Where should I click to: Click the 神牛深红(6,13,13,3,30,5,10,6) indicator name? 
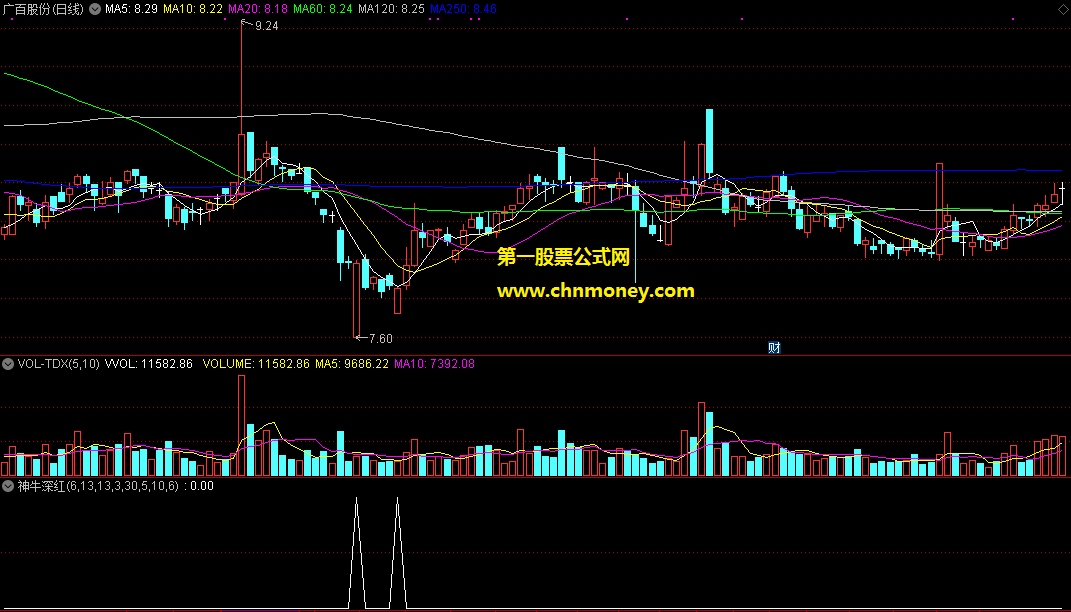pyautogui.click(x=98, y=486)
